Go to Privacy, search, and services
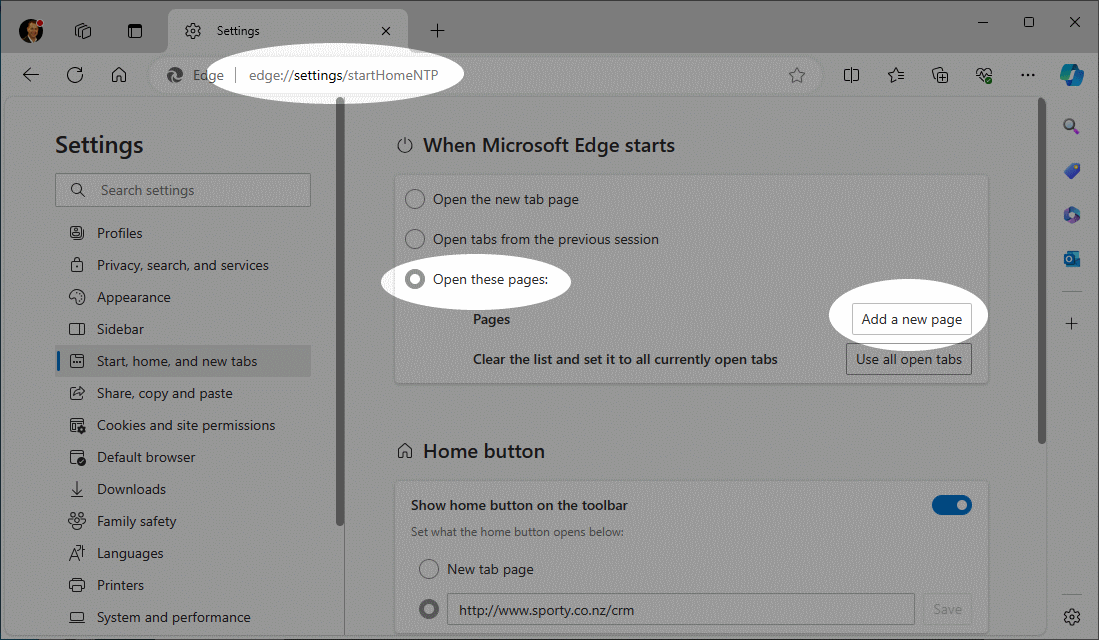Image resolution: width=1099 pixels, height=640 pixels. [x=183, y=266]
